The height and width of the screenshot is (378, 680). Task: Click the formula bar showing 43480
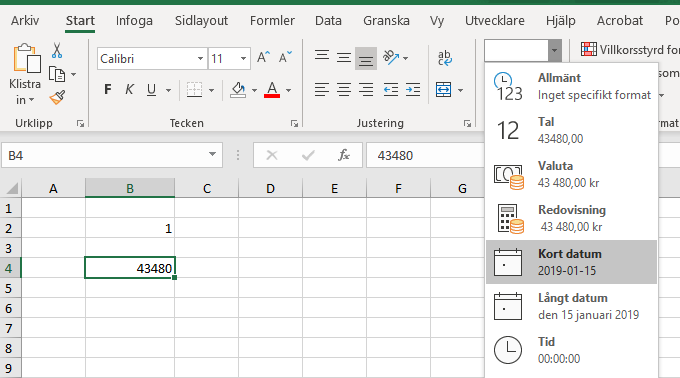point(425,155)
